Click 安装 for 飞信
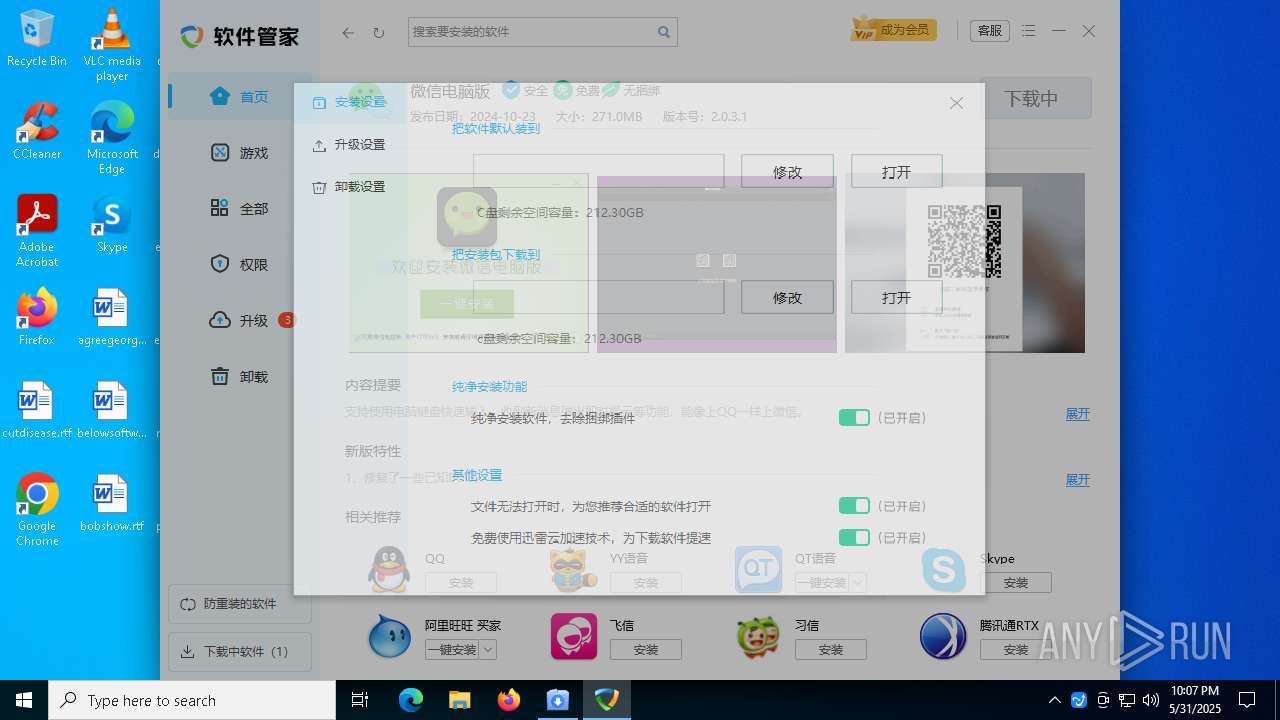Image resolution: width=1280 pixels, height=720 pixels. click(646, 650)
